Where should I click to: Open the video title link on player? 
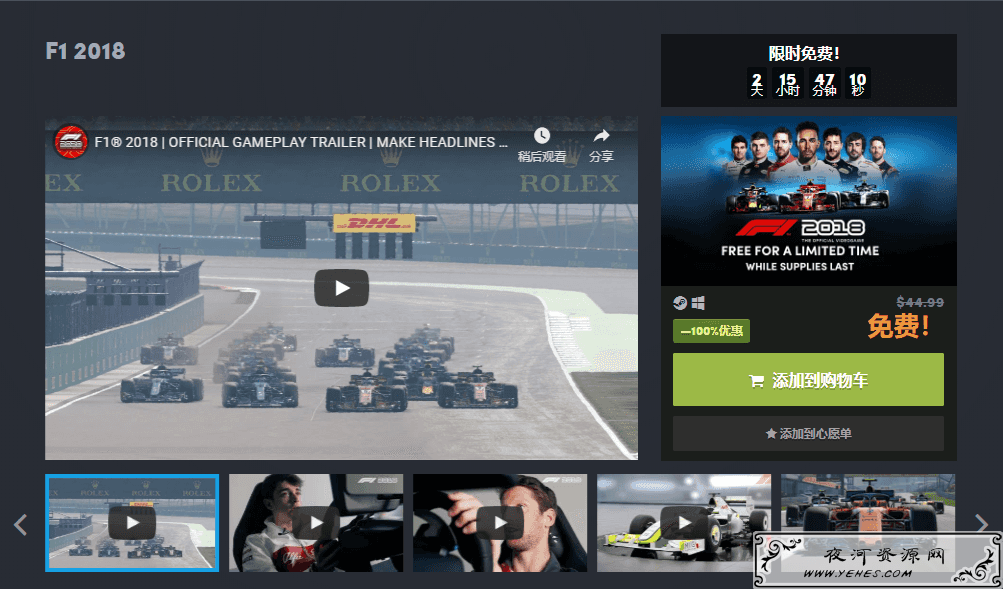[301, 142]
